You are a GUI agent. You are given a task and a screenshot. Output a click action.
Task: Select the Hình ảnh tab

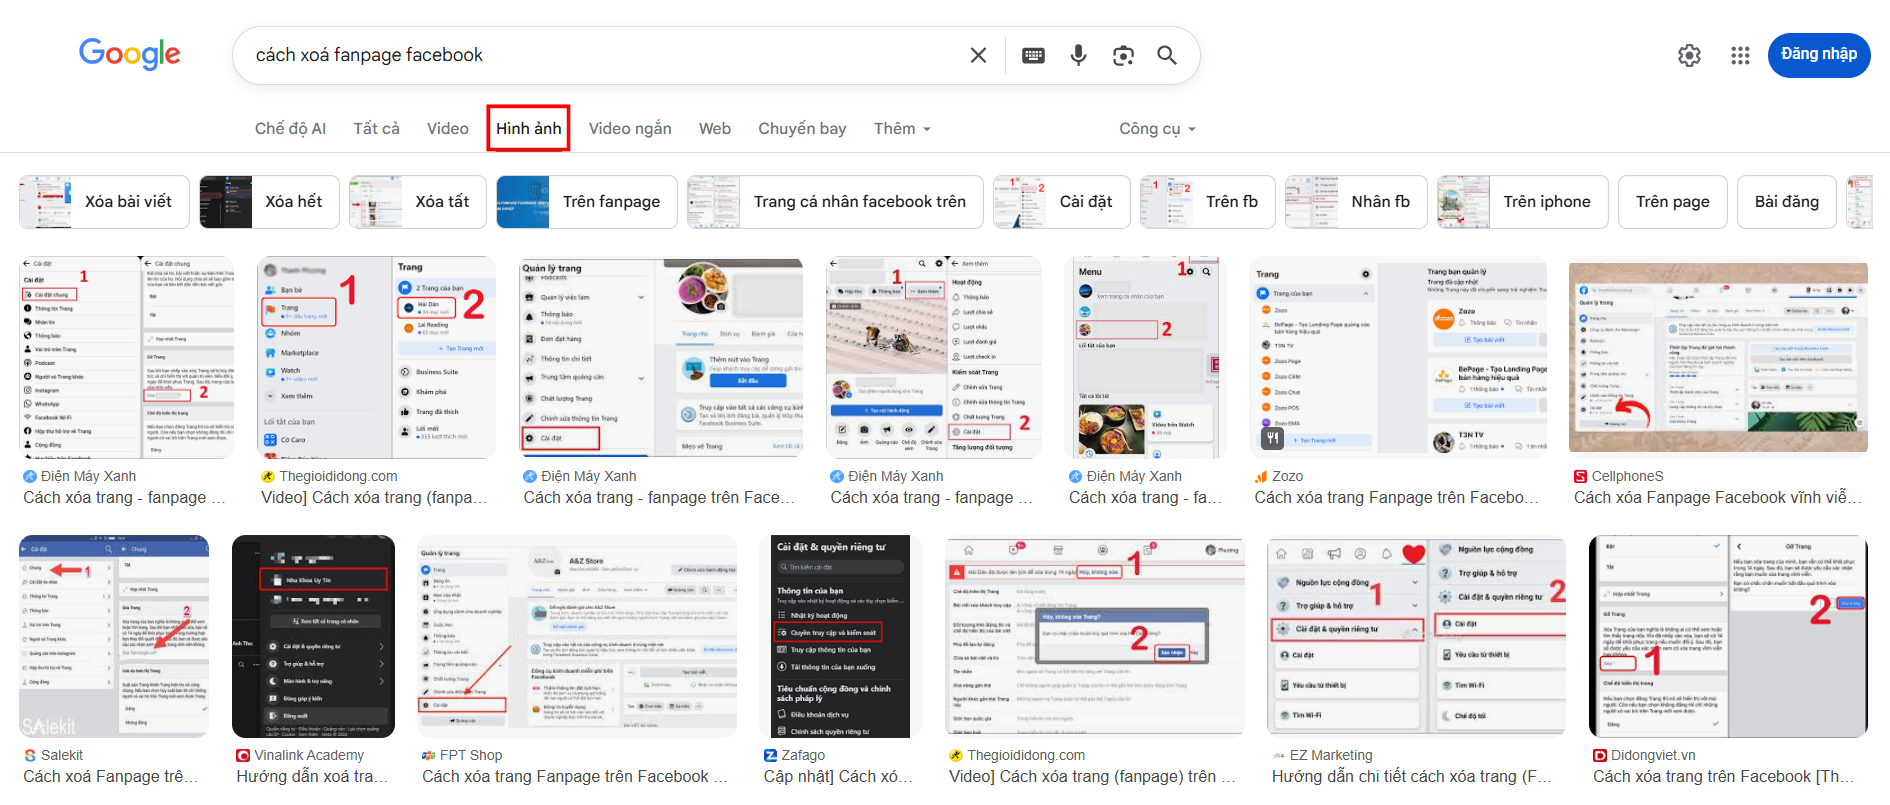528,128
